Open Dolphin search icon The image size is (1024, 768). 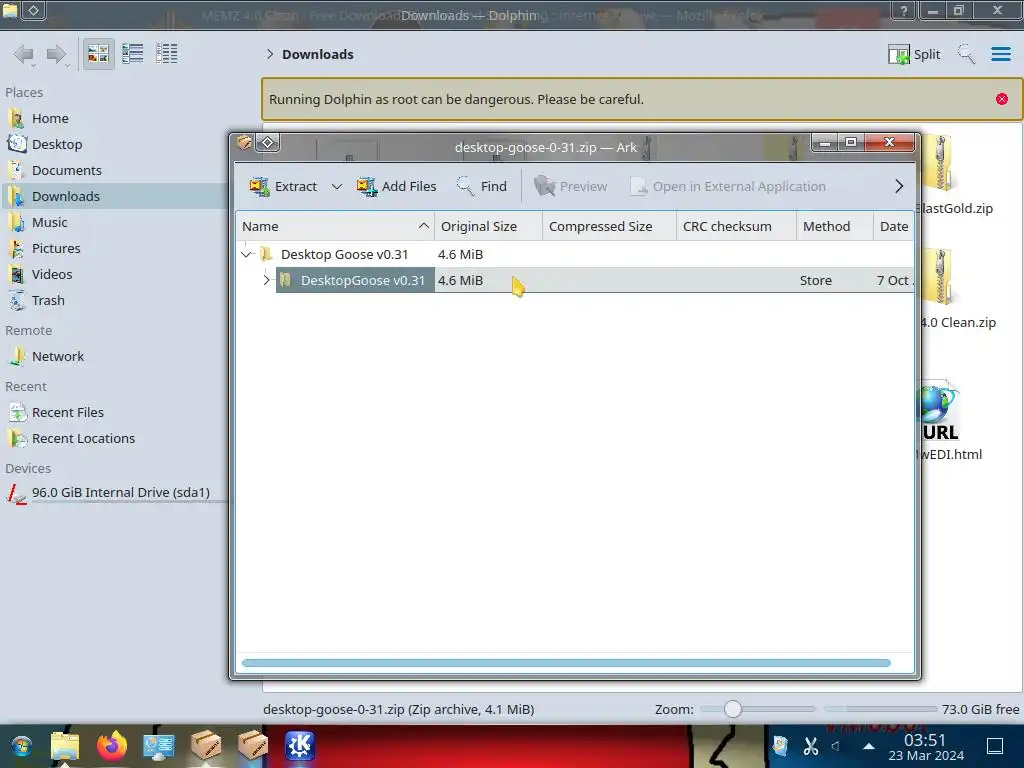tap(966, 54)
